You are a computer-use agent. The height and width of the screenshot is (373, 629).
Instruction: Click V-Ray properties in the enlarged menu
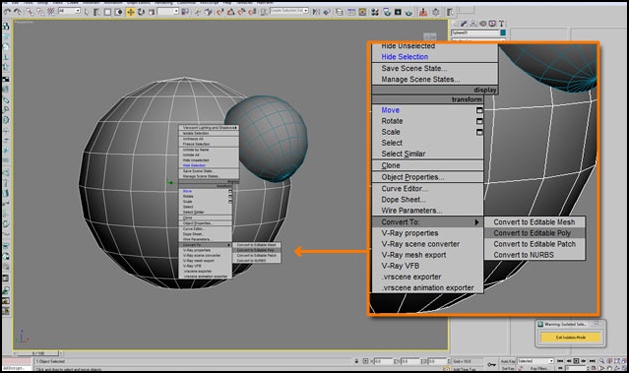[x=410, y=233]
